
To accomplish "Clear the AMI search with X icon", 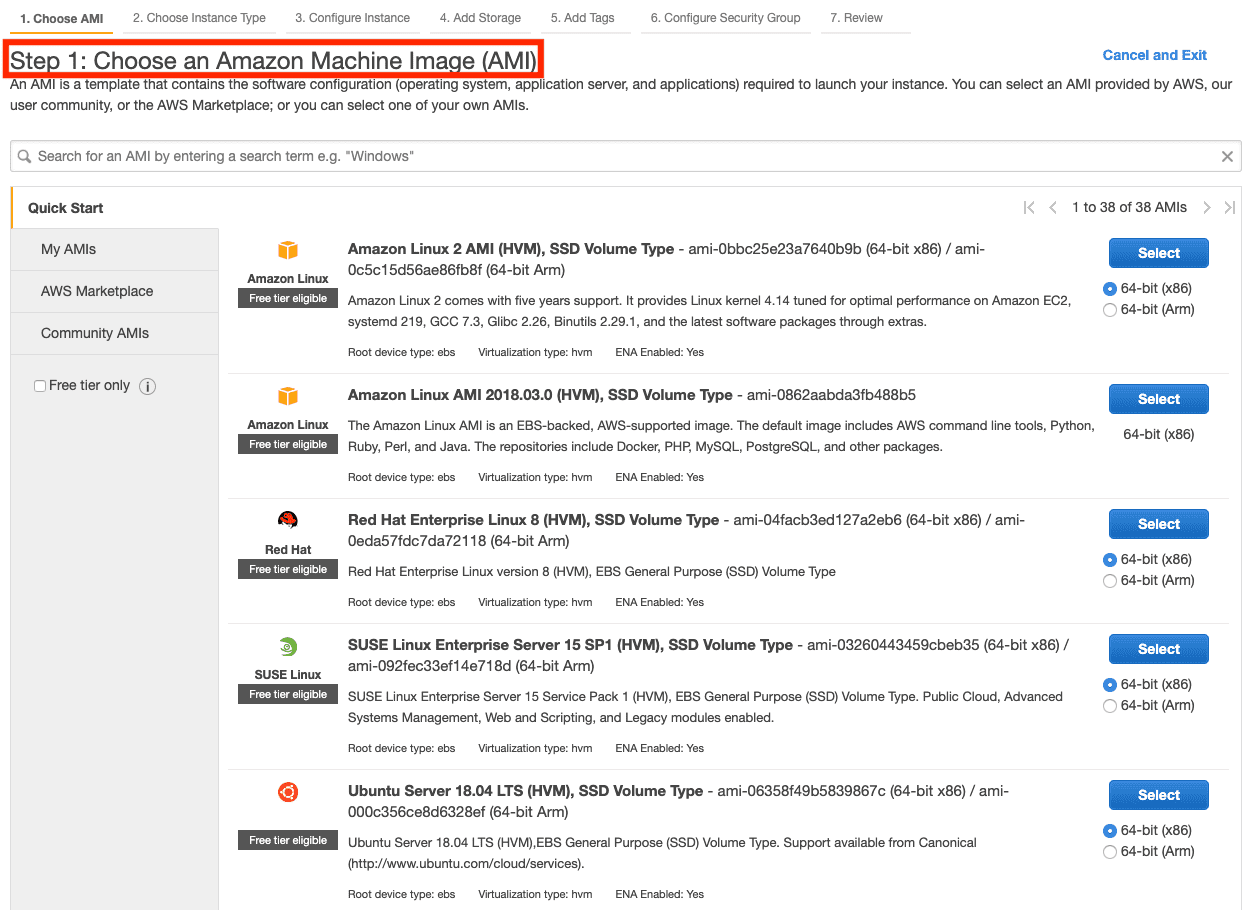I will pyautogui.click(x=1227, y=156).
